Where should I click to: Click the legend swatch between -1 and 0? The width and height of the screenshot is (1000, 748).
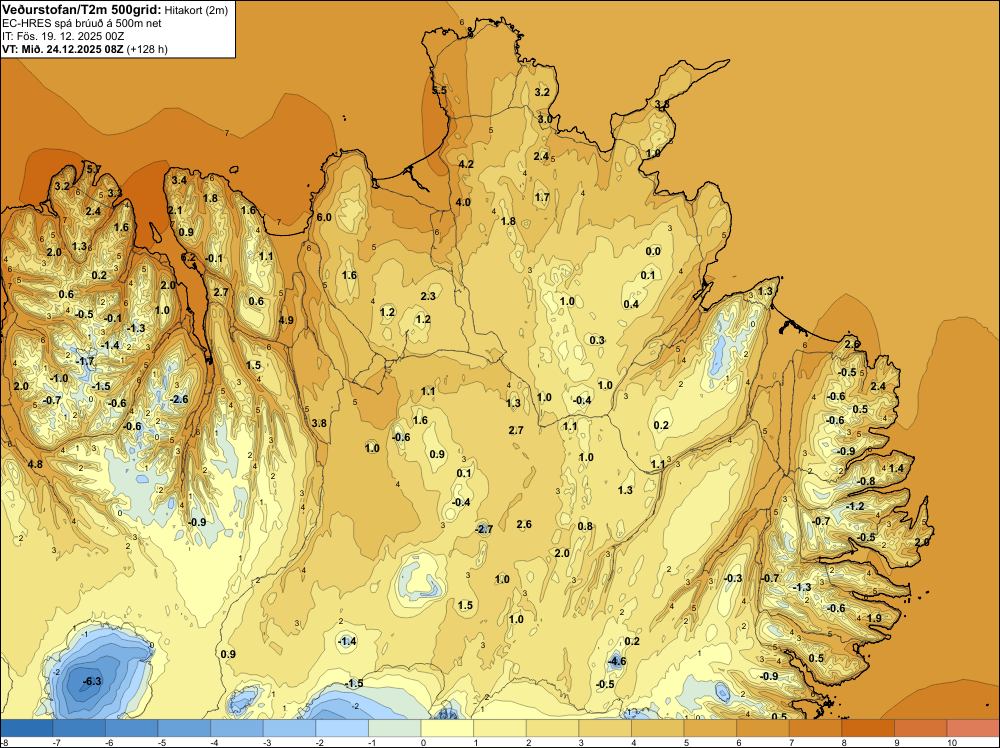tap(395, 728)
